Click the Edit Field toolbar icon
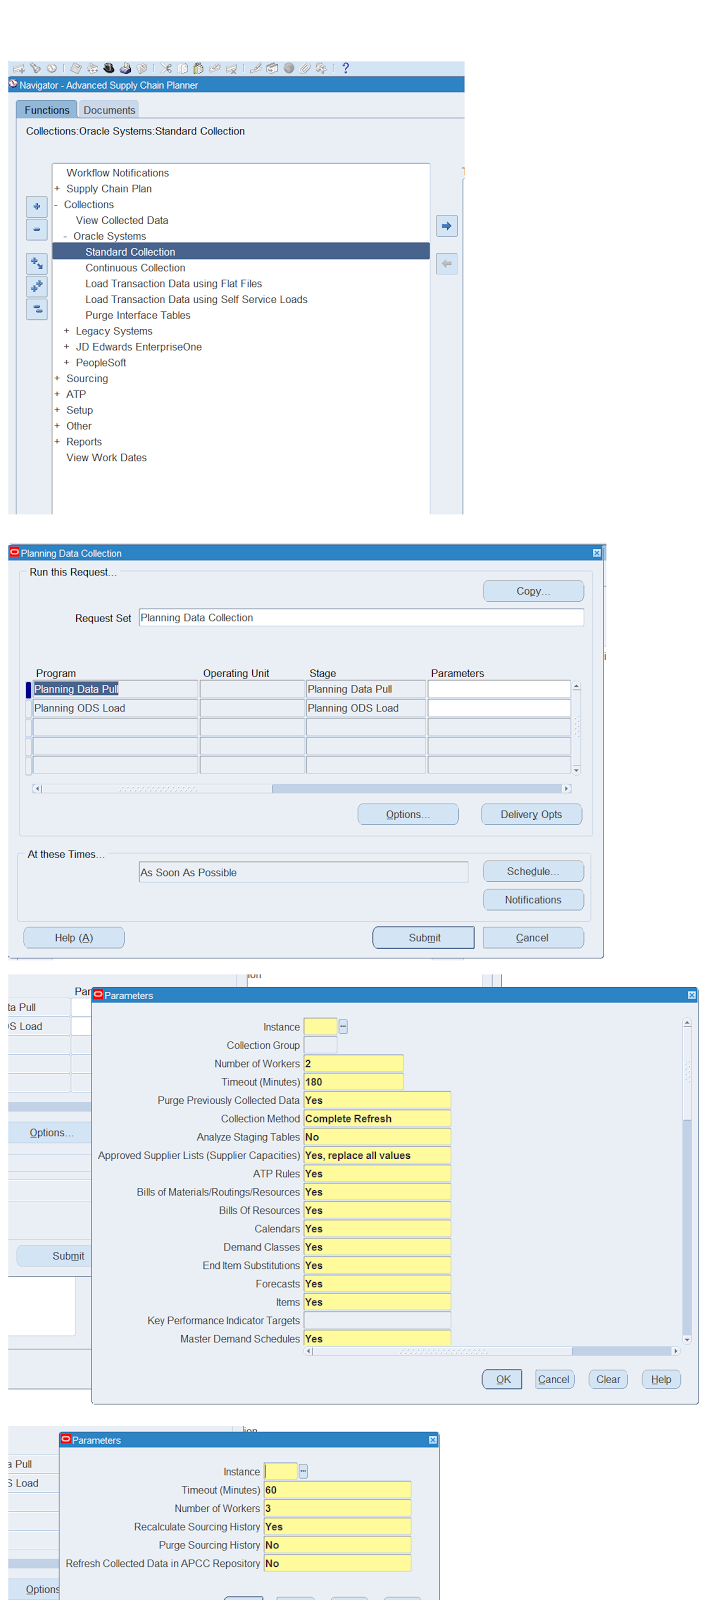Image resolution: width=721 pixels, height=1600 pixels. [x=256, y=68]
